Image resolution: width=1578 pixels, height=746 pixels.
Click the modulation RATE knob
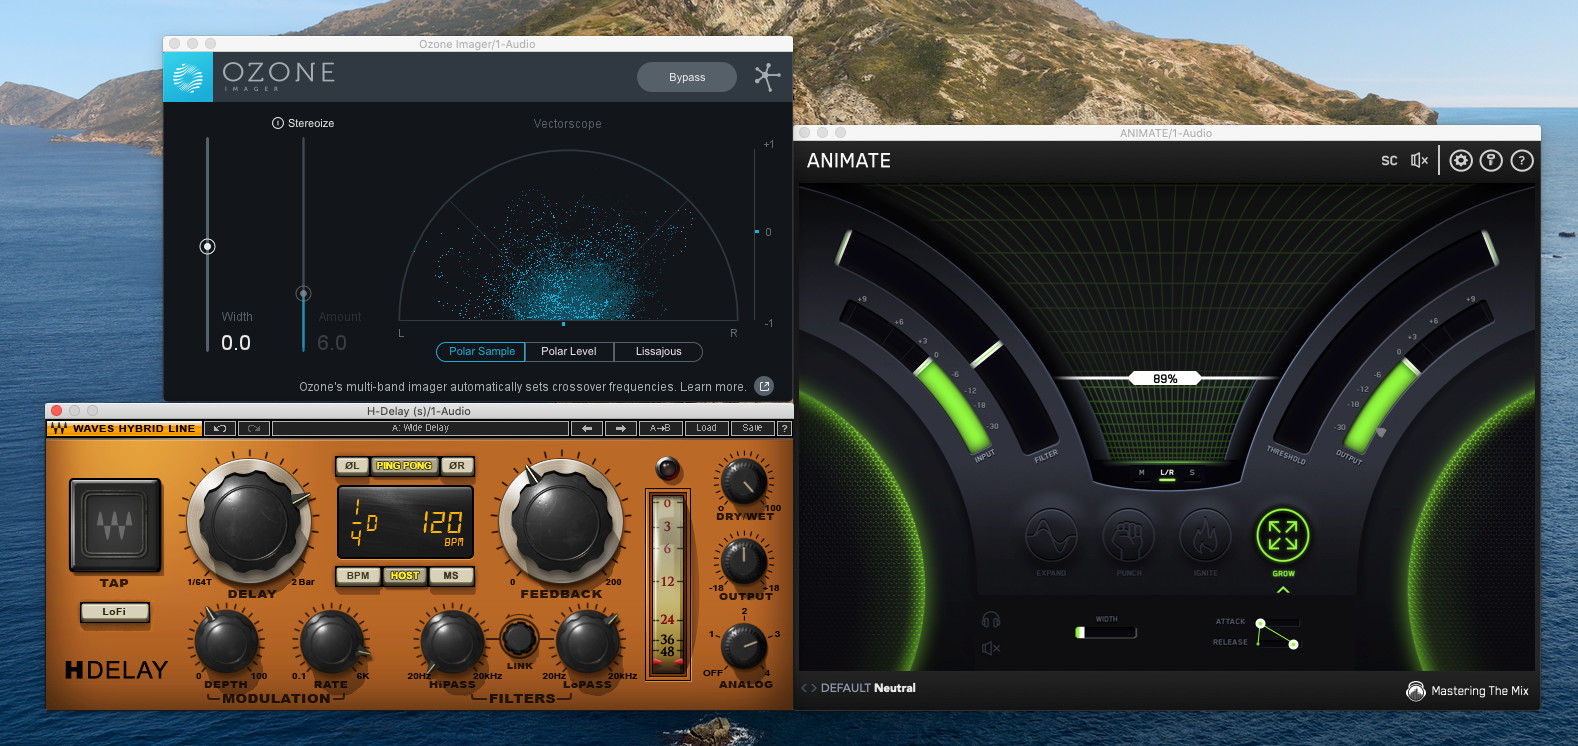[x=332, y=643]
